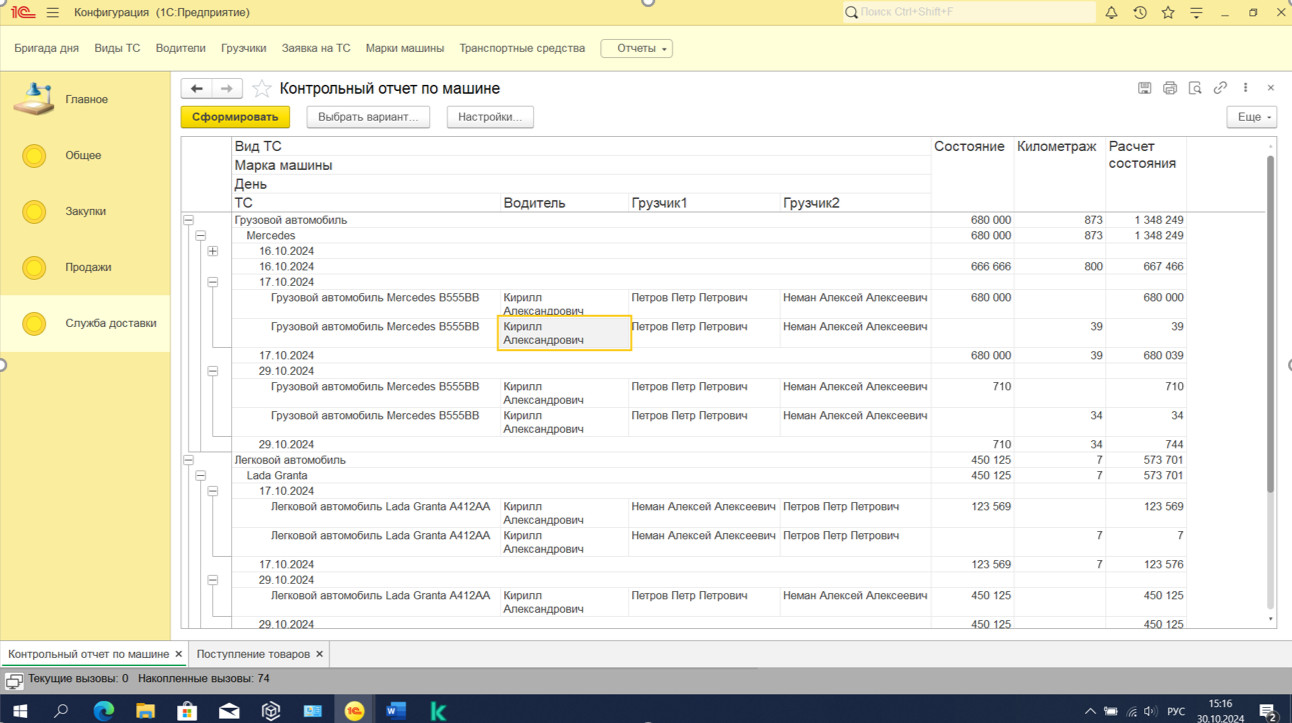The image size is (1292, 723).
Task: Open the history clock icon
Action: click(x=1140, y=13)
